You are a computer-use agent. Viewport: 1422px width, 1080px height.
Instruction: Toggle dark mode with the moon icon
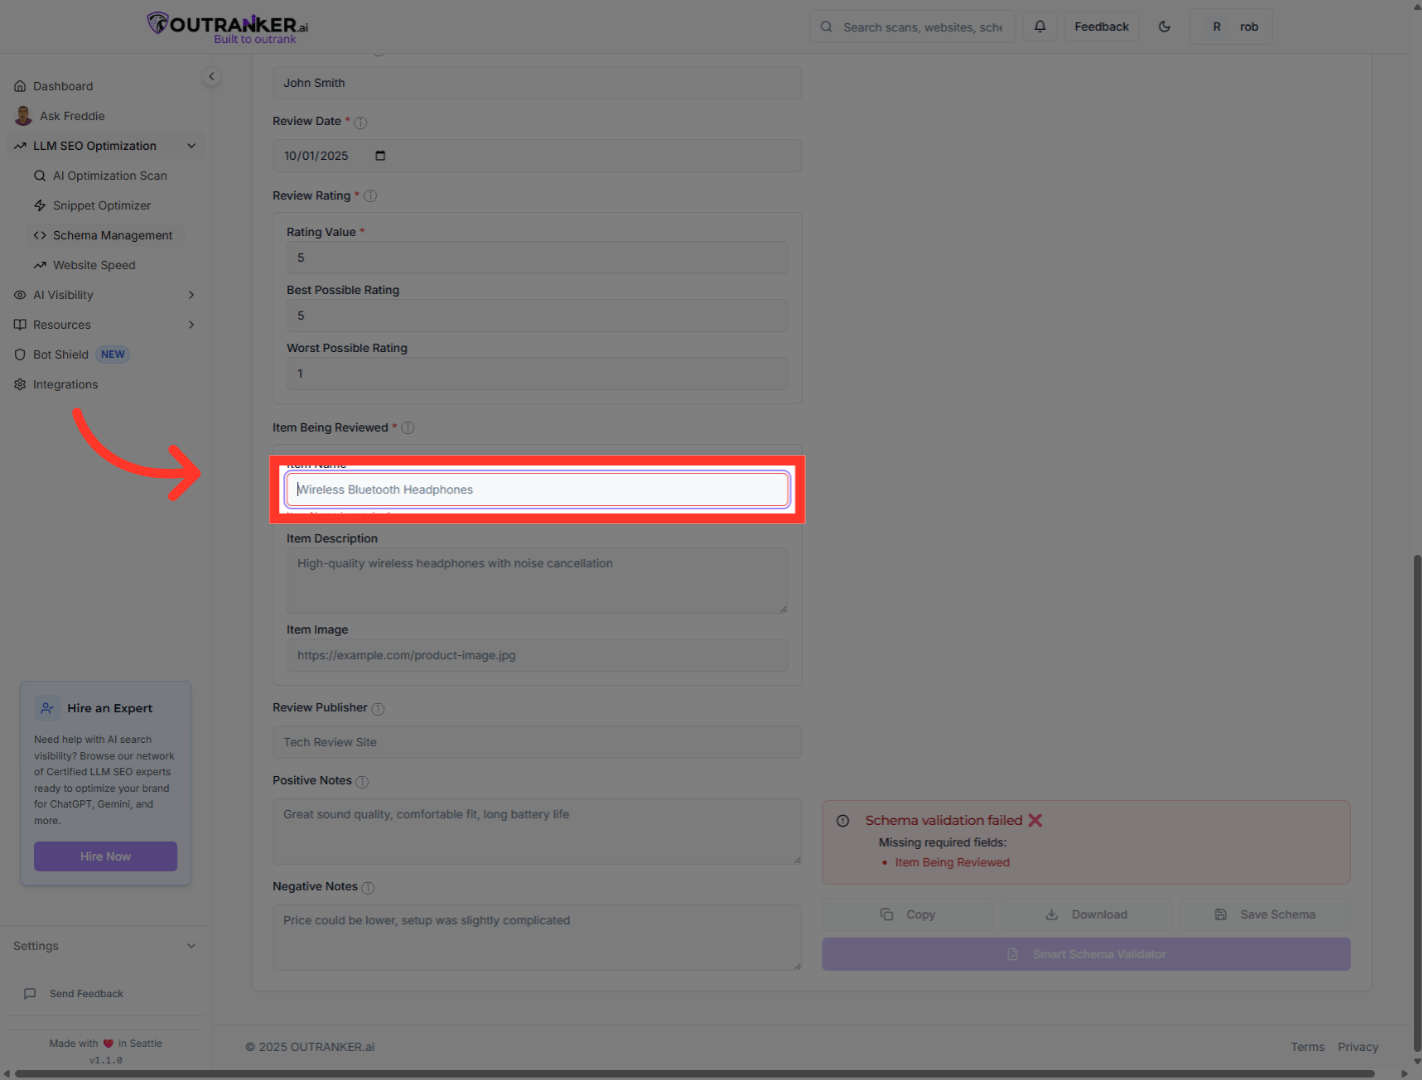1164,27
